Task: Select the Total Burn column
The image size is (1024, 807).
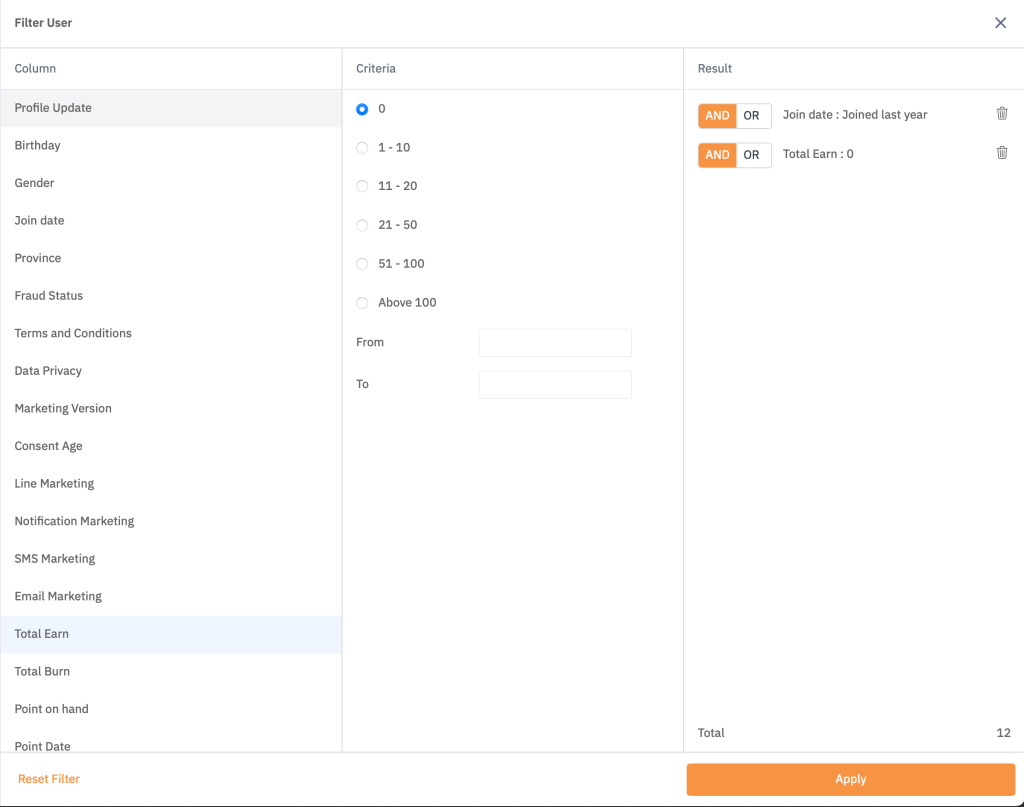Action: click(x=42, y=672)
